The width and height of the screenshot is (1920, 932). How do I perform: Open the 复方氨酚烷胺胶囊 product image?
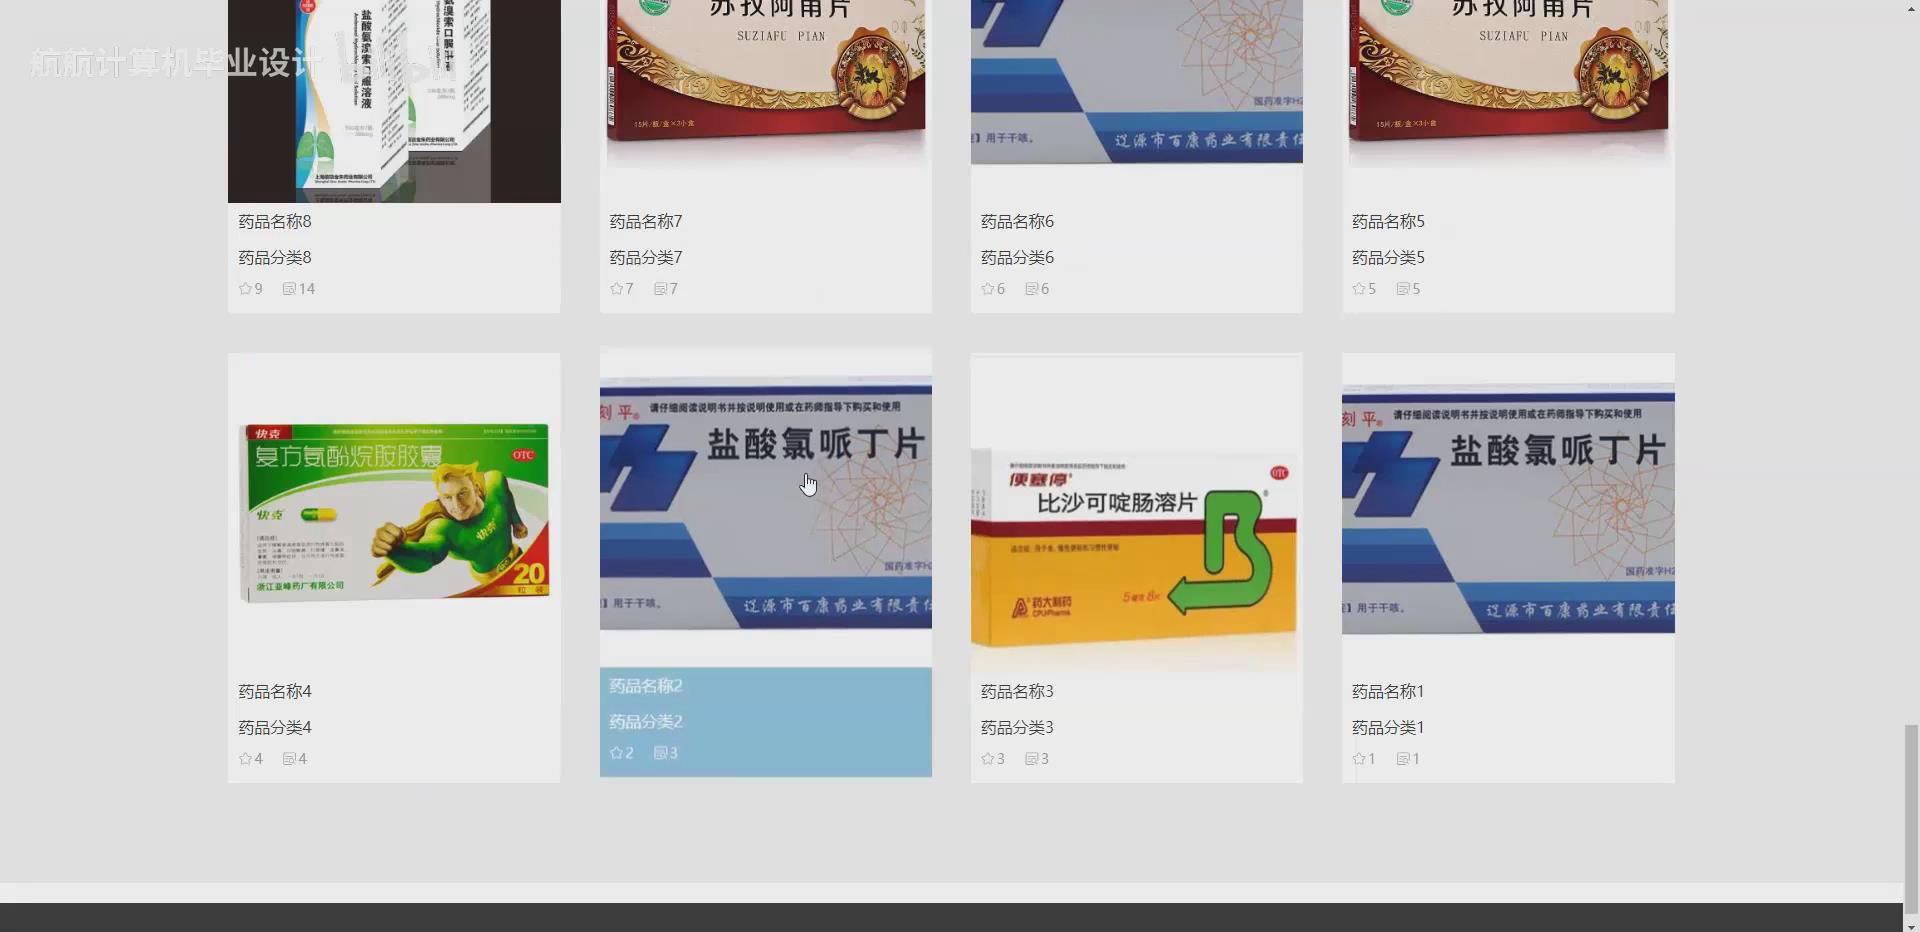[394, 512]
